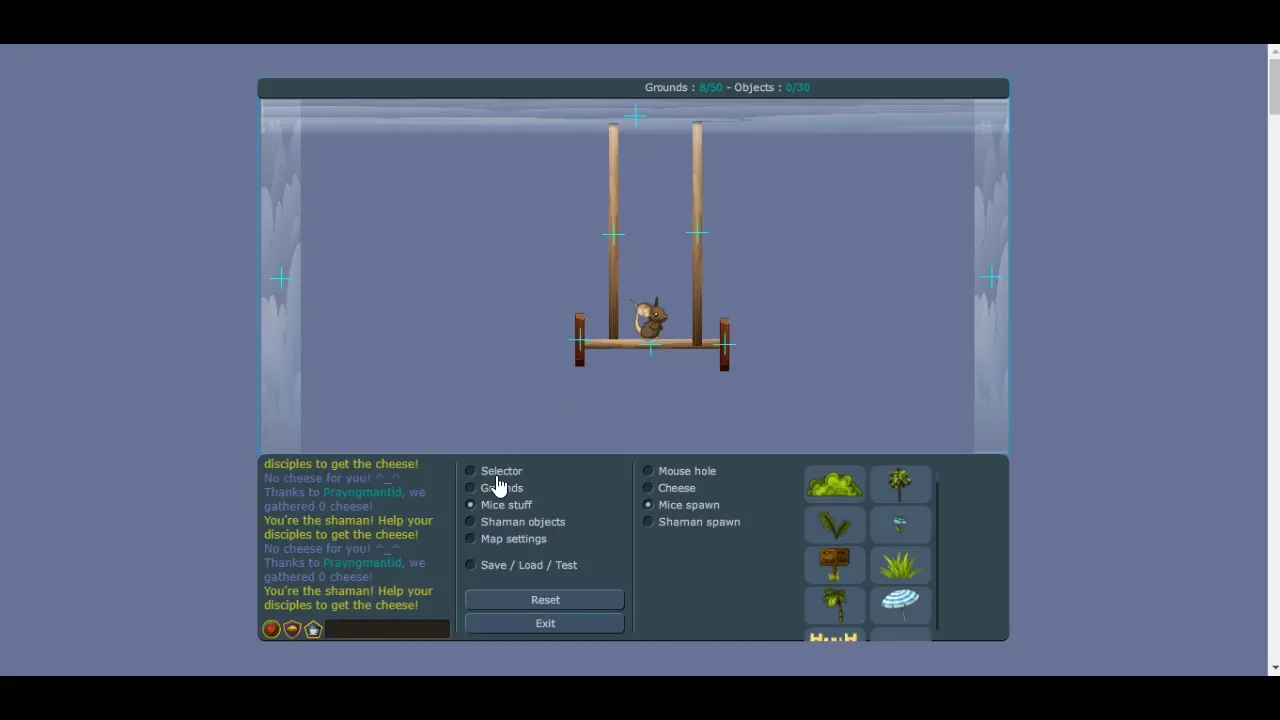Click the short red post at right end
Image resolution: width=1280 pixels, height=720 pixels.
pyautogui.click(x=724, y=344)
